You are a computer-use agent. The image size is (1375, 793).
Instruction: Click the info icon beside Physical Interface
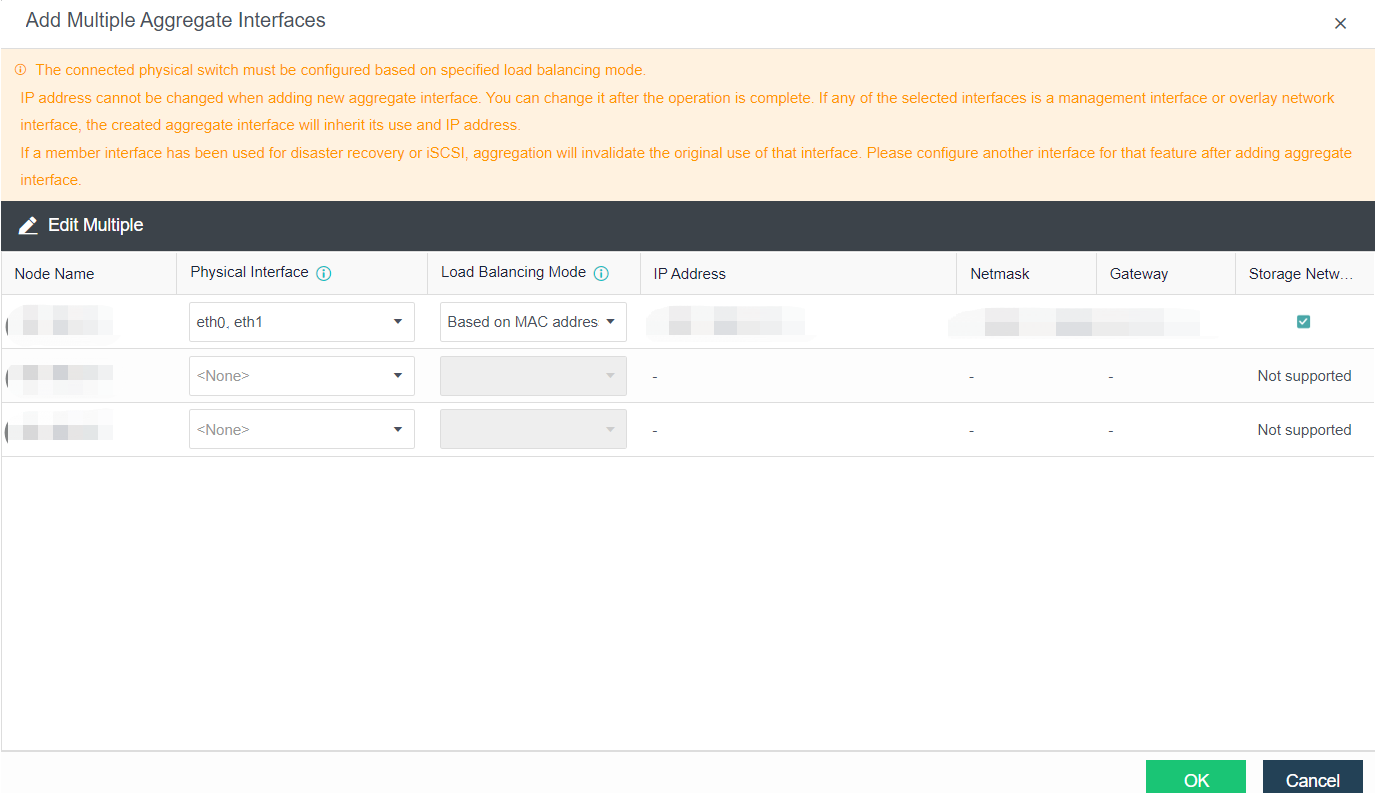tap(324, 273)
